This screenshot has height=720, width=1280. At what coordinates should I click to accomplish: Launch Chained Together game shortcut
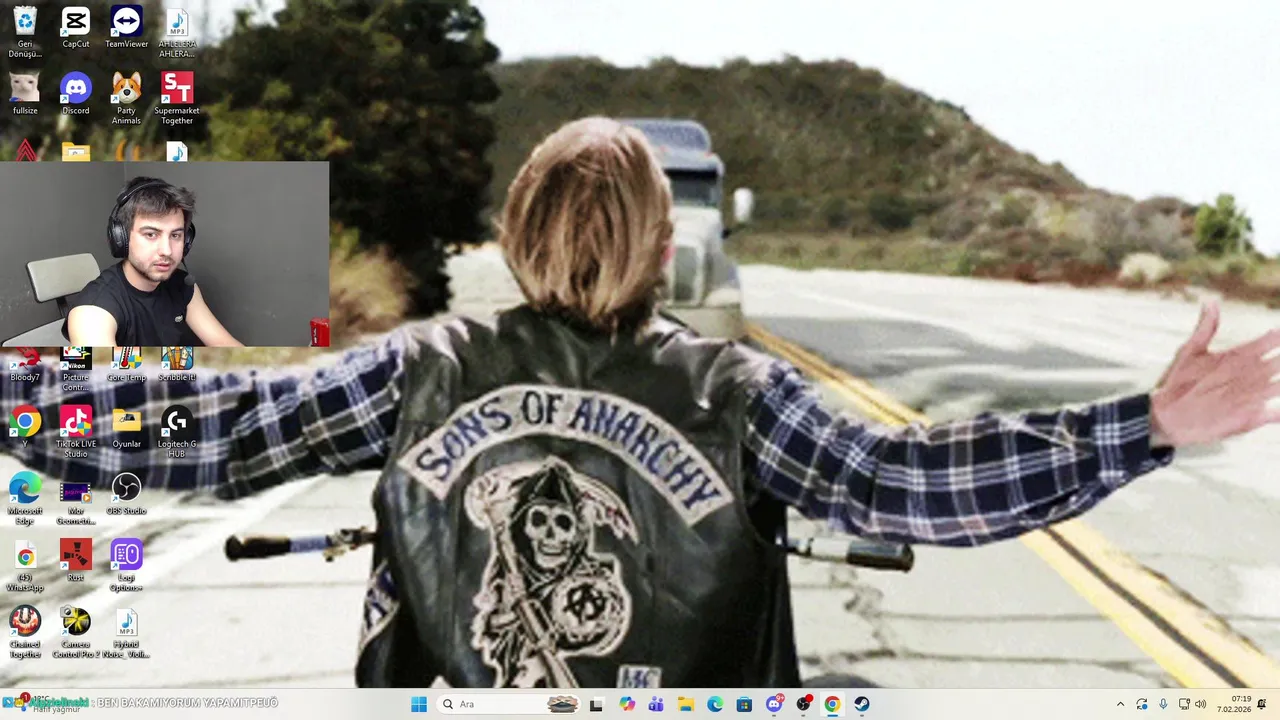[x=25, y=632]
